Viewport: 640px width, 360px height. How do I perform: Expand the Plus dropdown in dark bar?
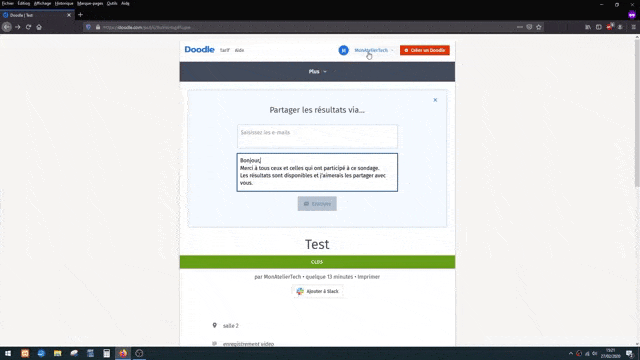(x=317, y=71)
